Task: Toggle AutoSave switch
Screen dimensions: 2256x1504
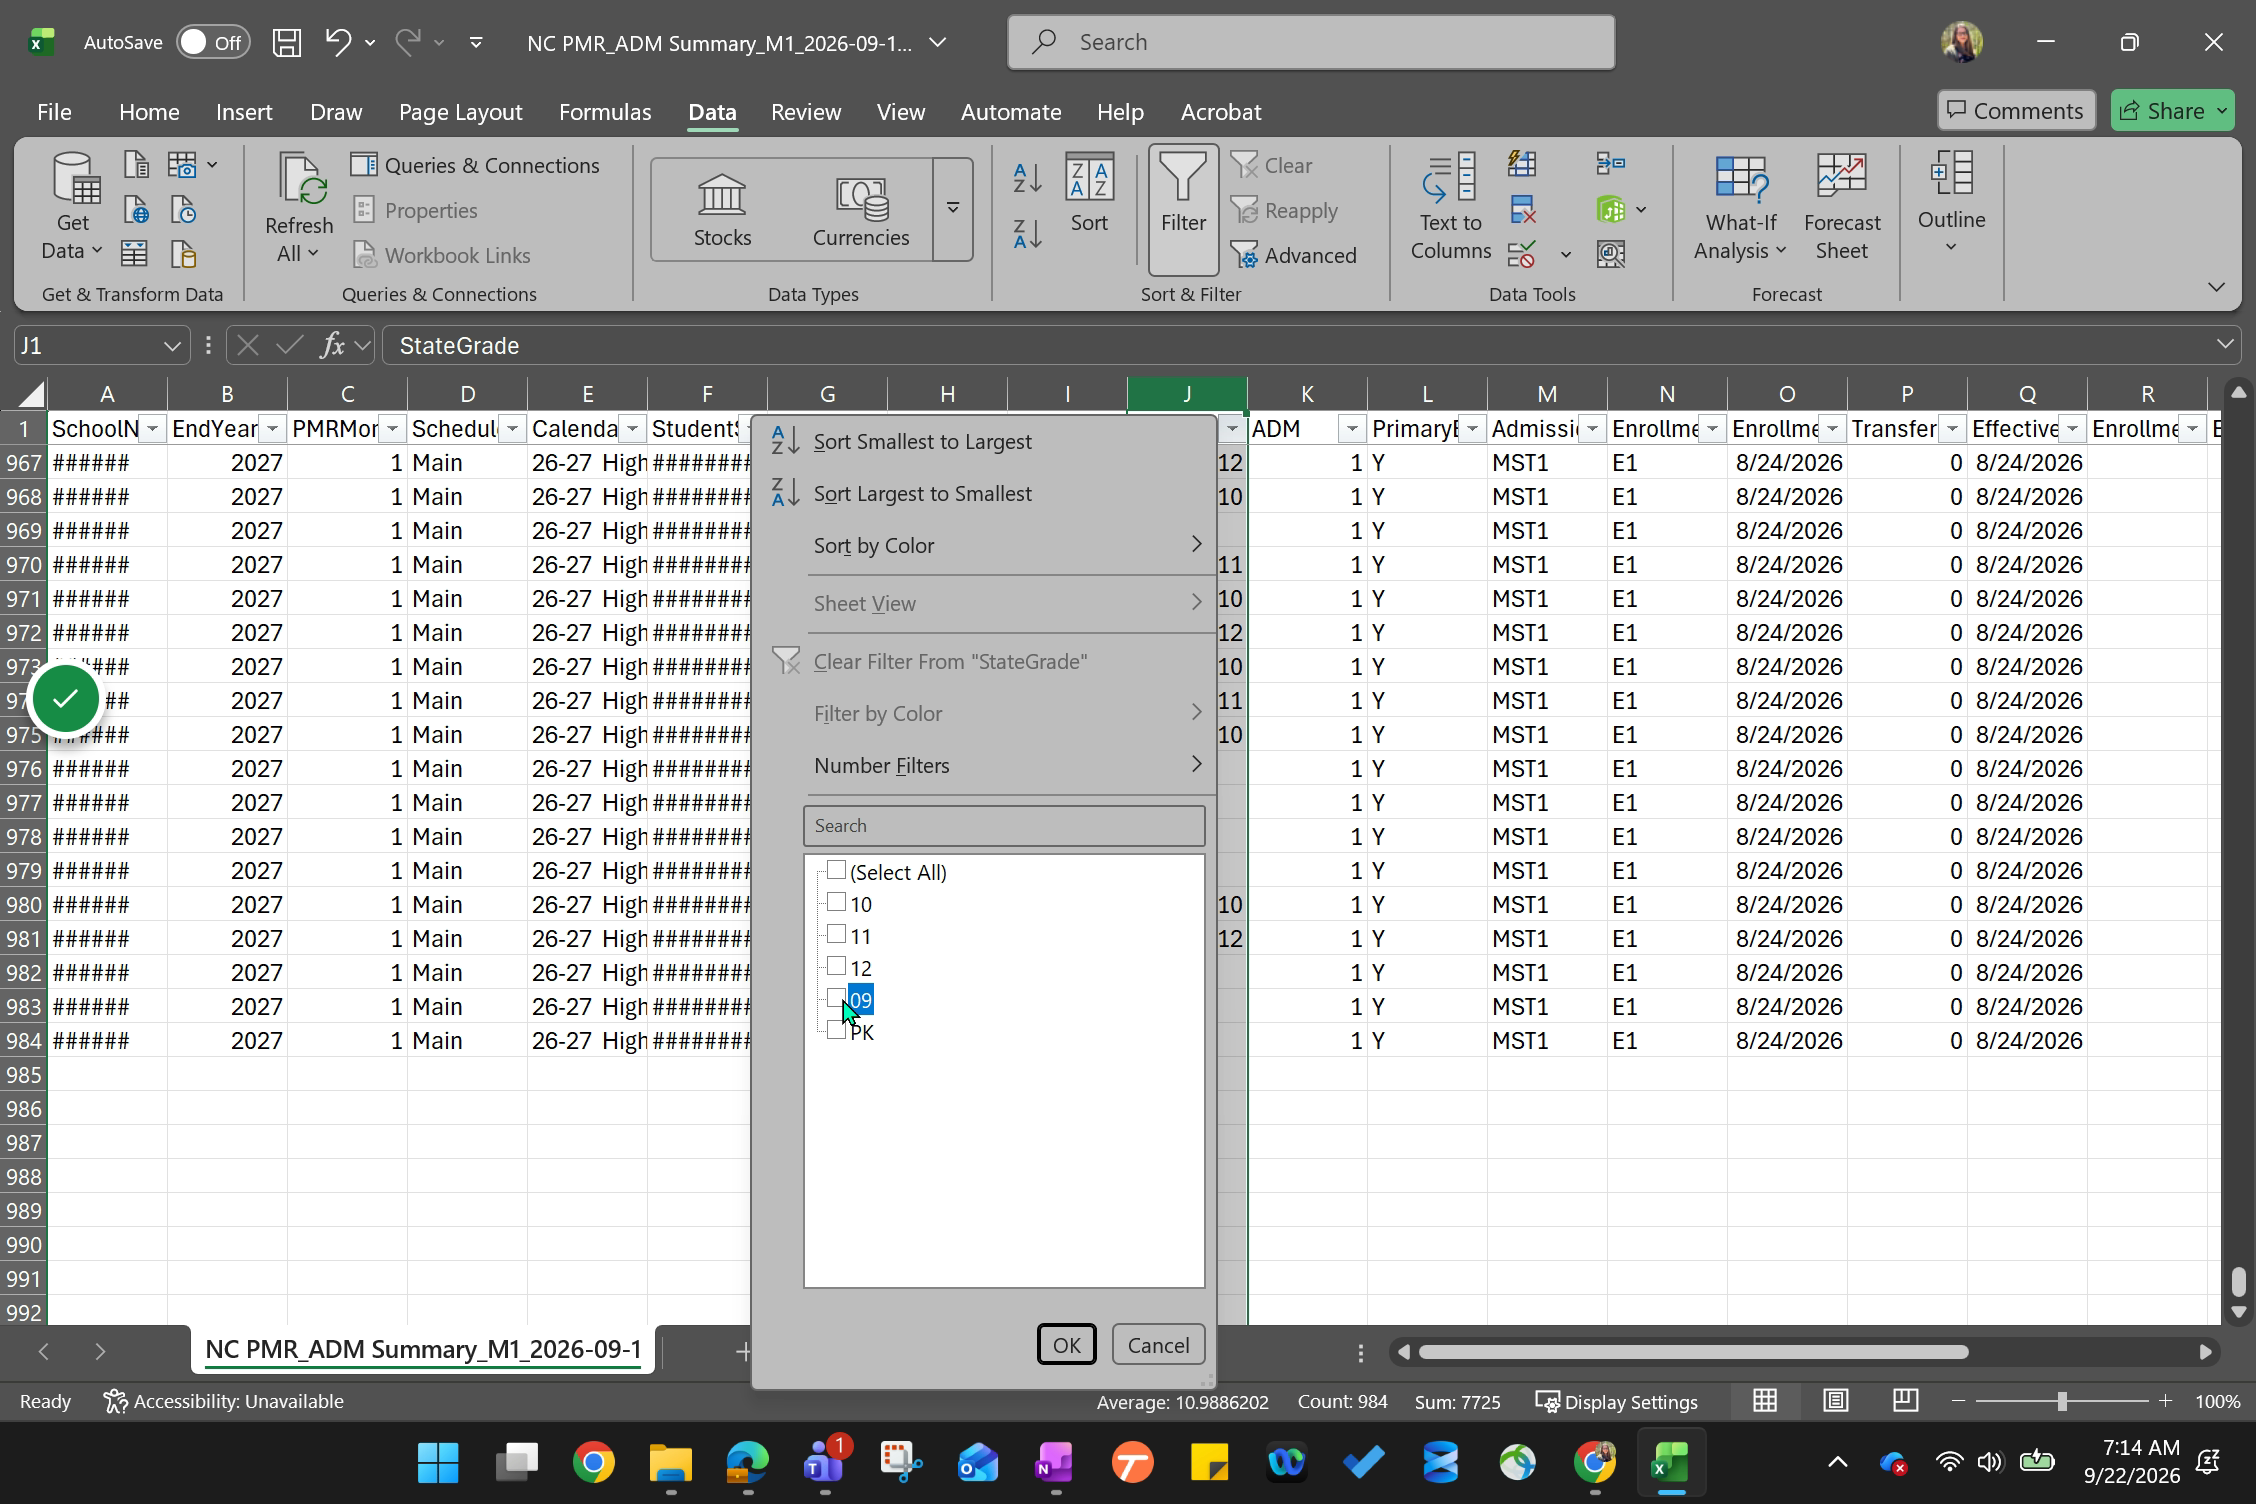Action: [x=213, y=42]
